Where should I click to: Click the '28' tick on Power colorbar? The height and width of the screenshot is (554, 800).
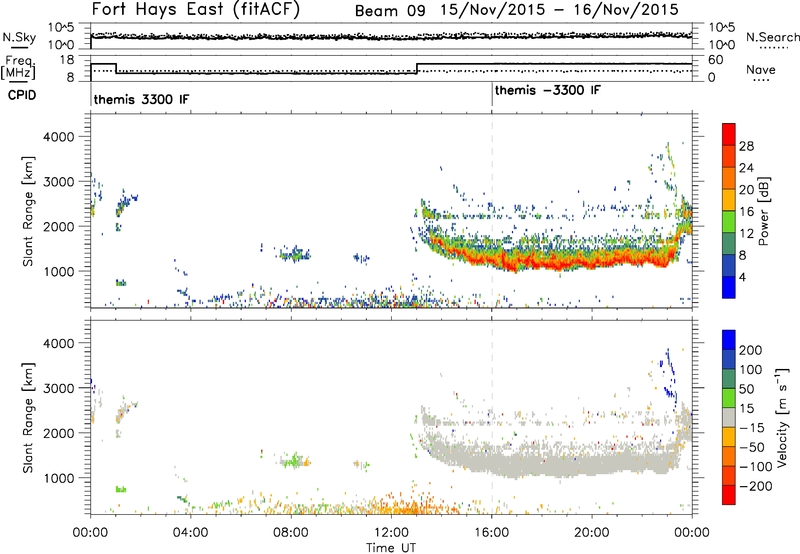tap(746, 146)
